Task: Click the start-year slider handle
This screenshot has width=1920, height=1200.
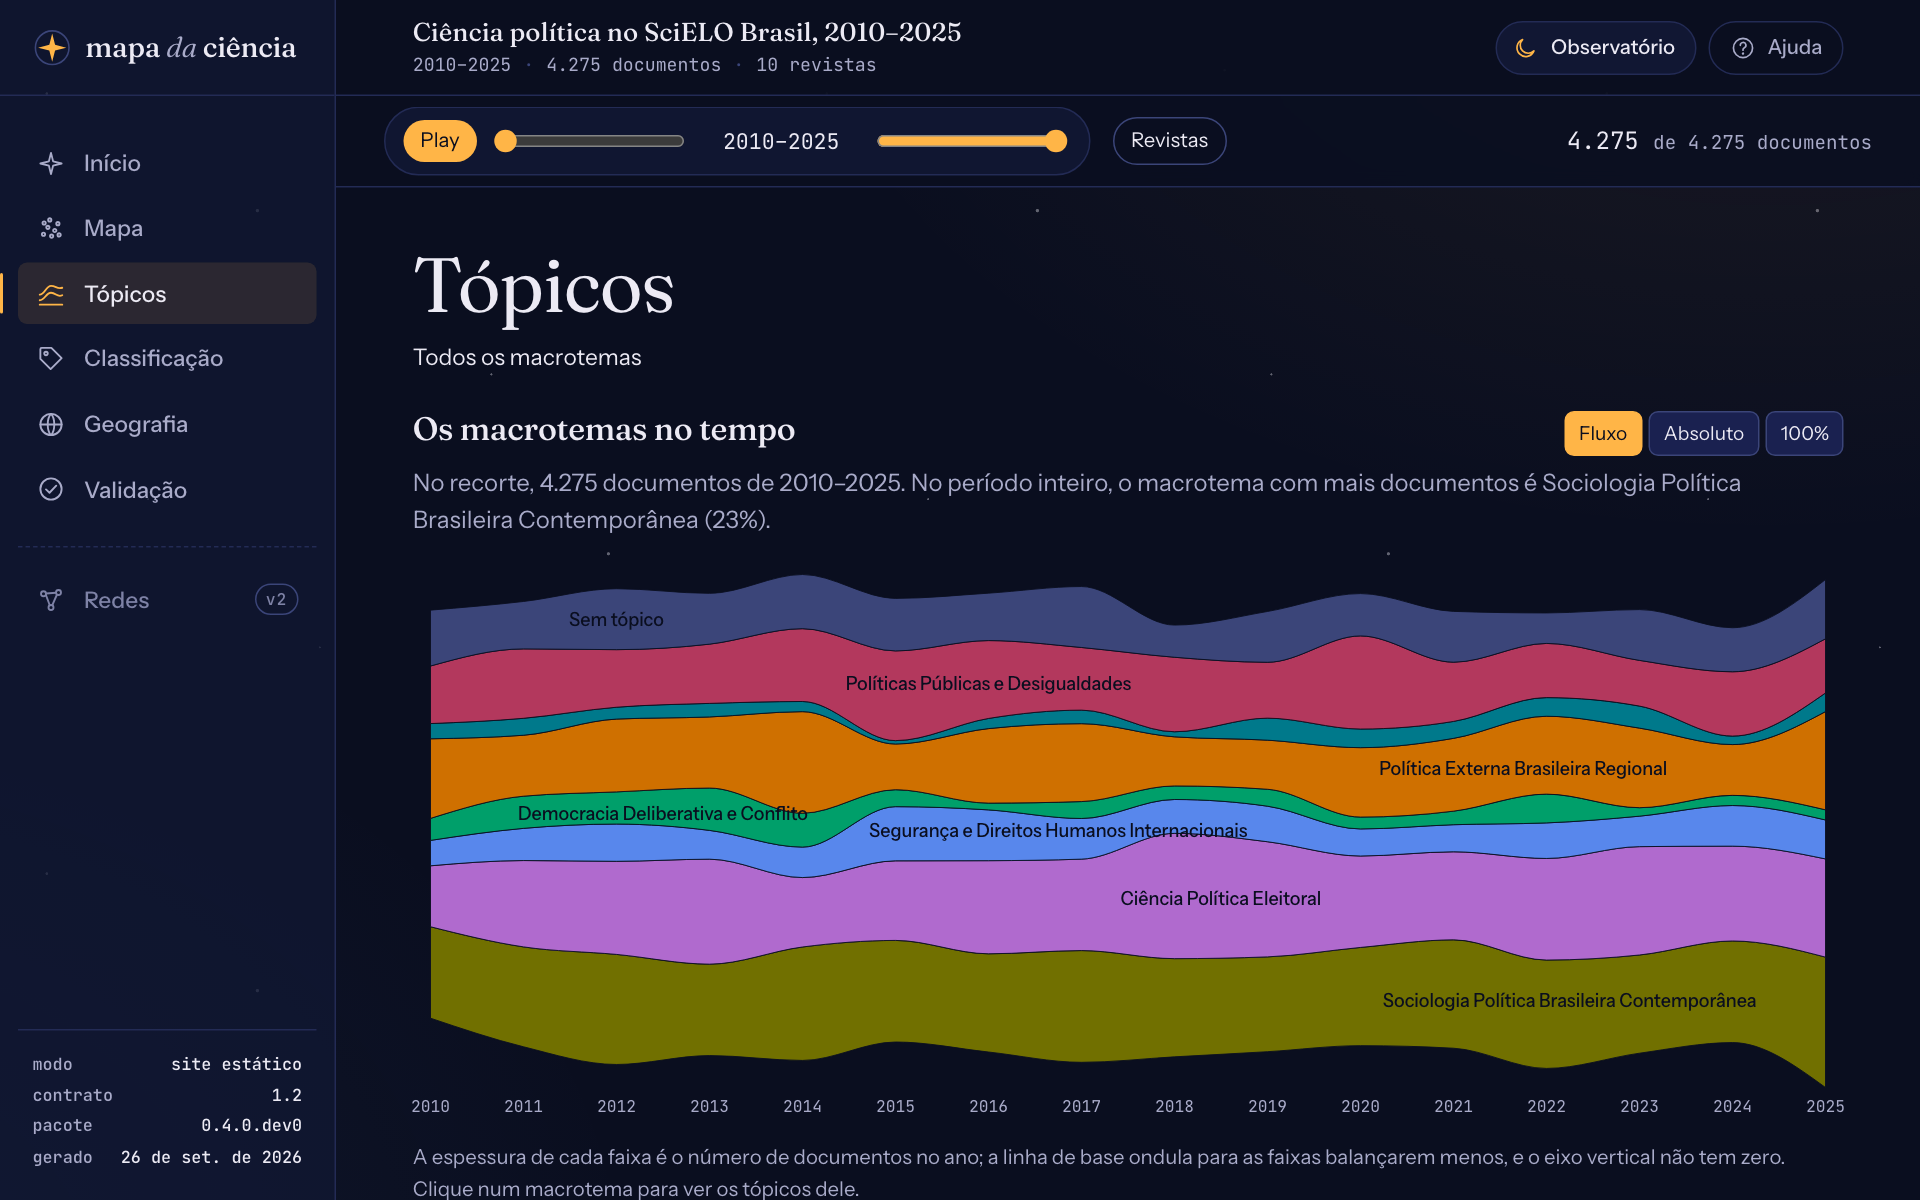Action: [506, 141]
